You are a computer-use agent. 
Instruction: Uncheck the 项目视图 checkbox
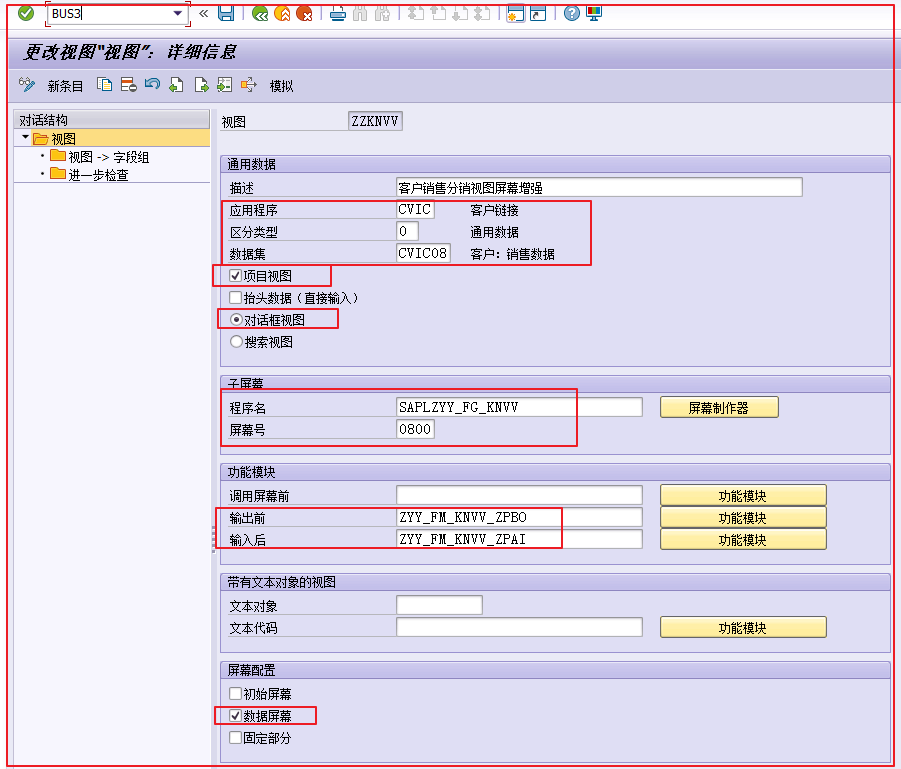click(236, 277)
